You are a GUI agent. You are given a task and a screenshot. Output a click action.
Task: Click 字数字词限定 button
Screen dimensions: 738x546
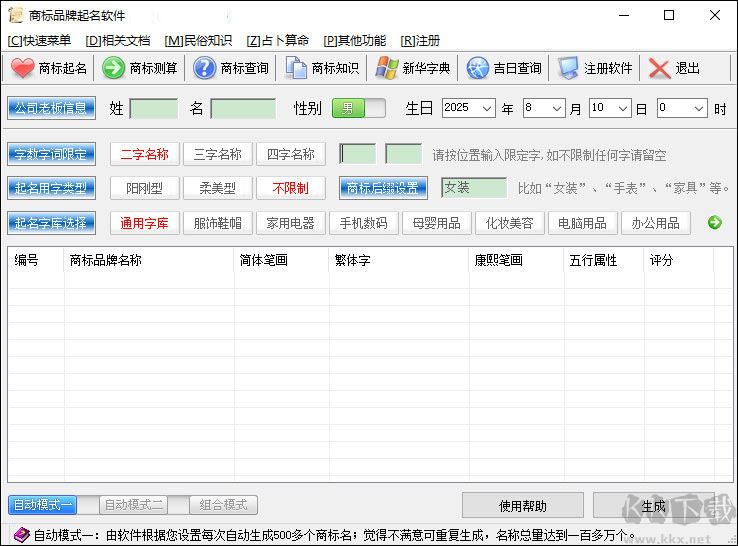(x=51, y=154)
